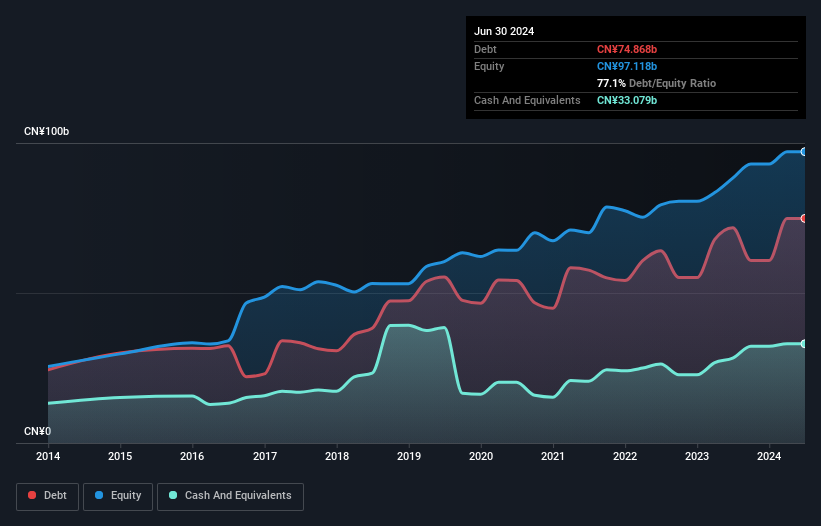This screenshot has width=821, height=526.
Task: Toggle the Equity legend button
Action: coord(118,496)
